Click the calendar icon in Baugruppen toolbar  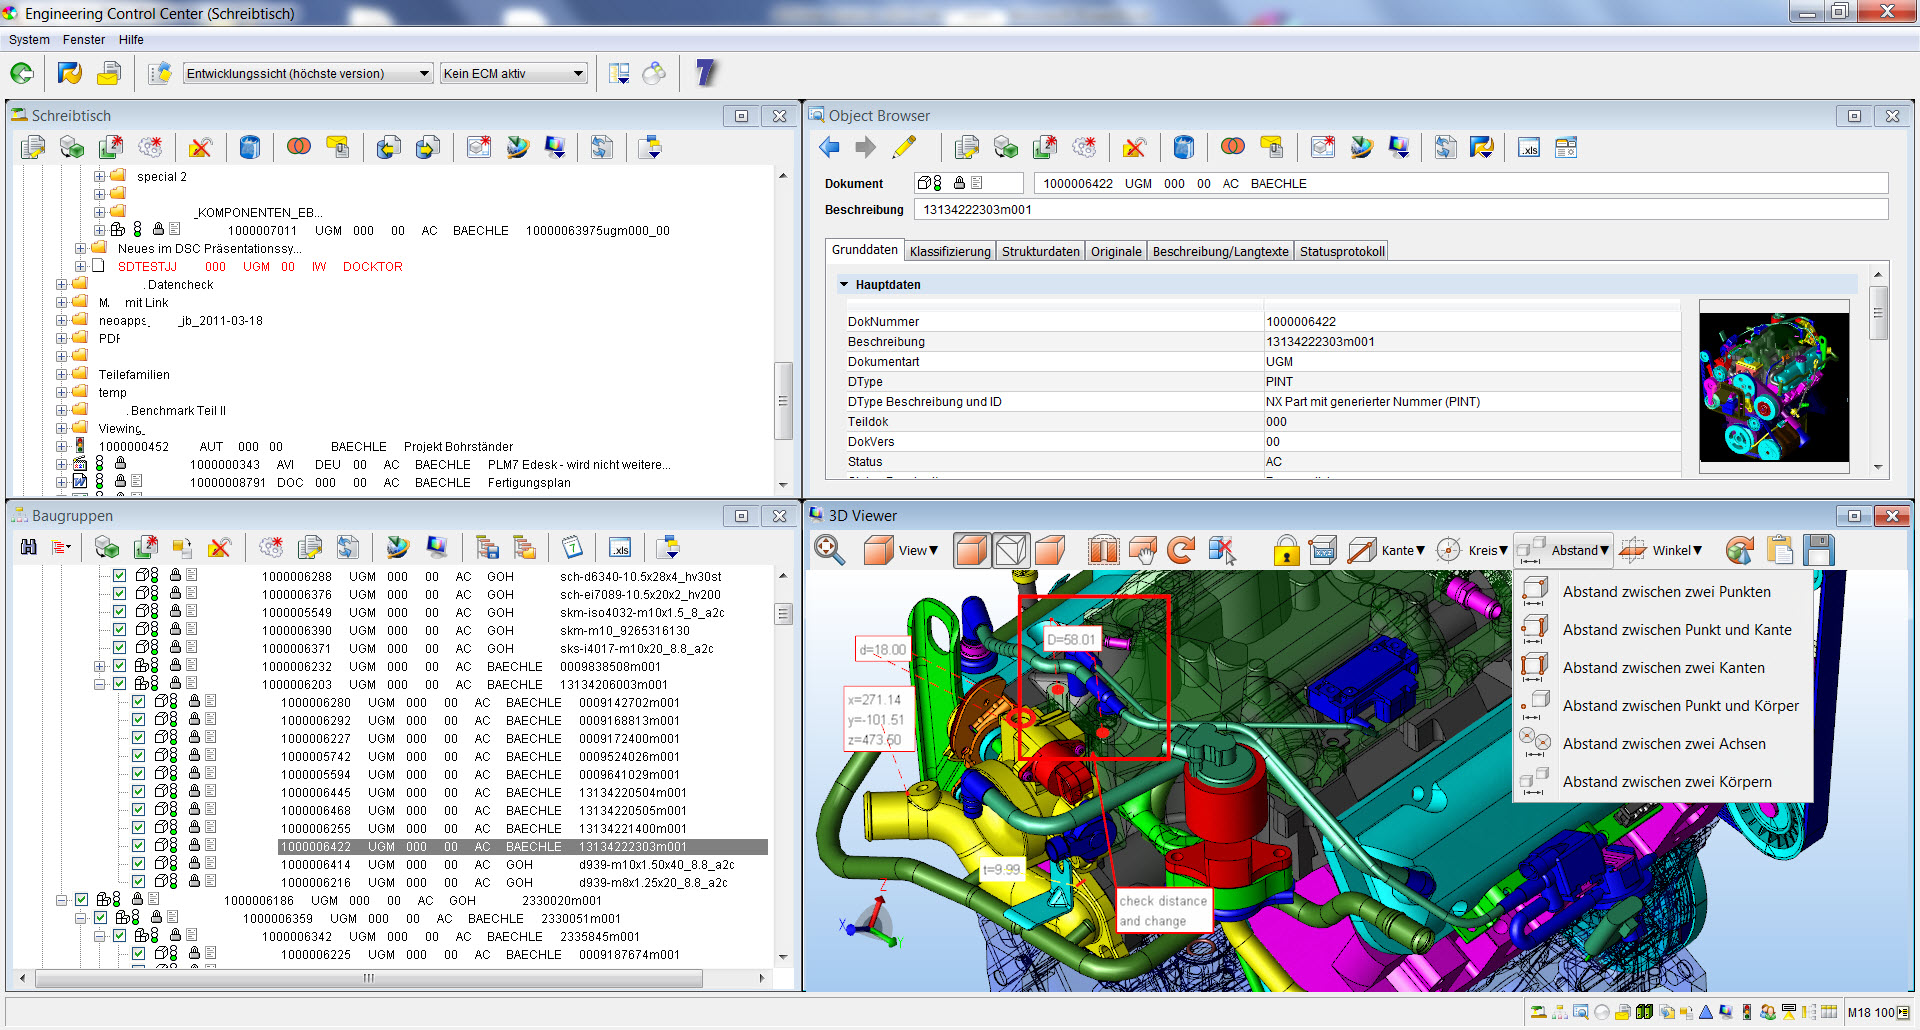[x=571, y=547]
